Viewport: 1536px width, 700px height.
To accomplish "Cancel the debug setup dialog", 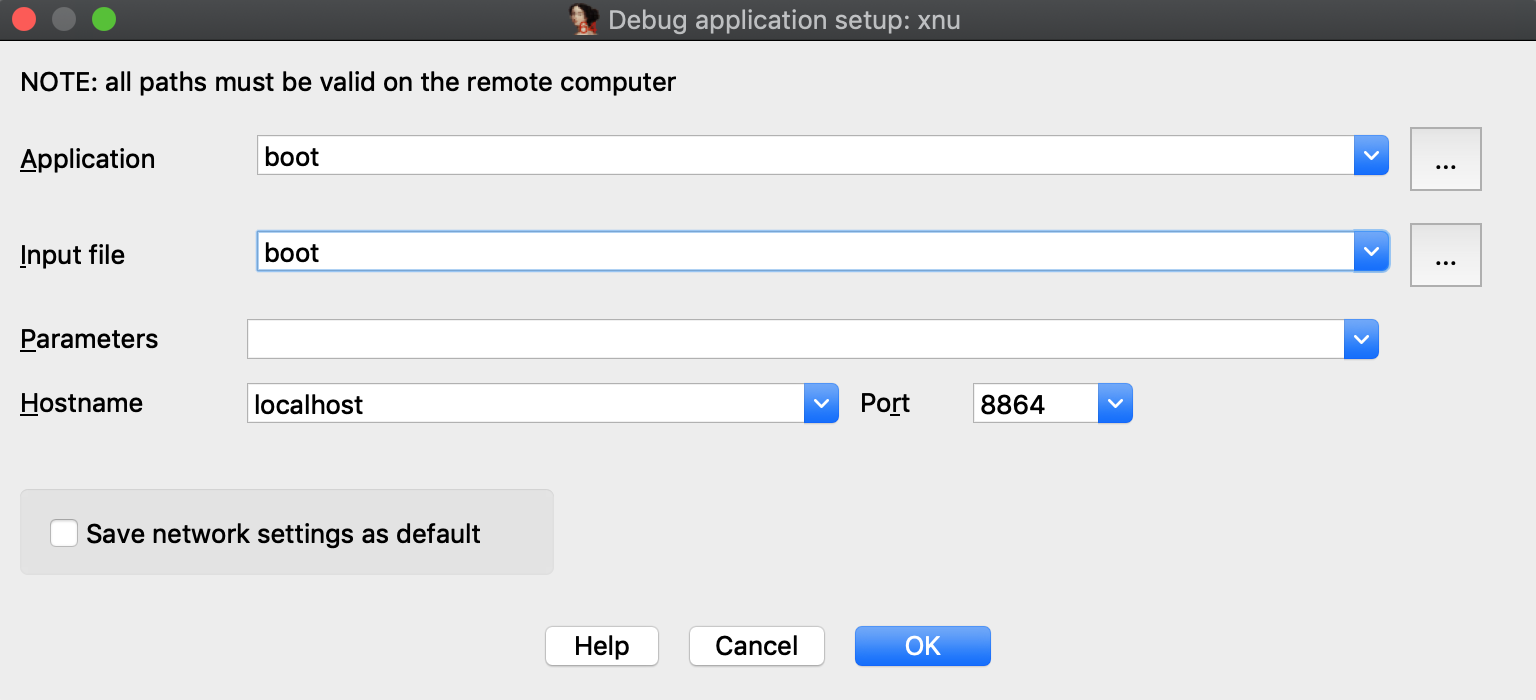I will (x=756, y=646).
